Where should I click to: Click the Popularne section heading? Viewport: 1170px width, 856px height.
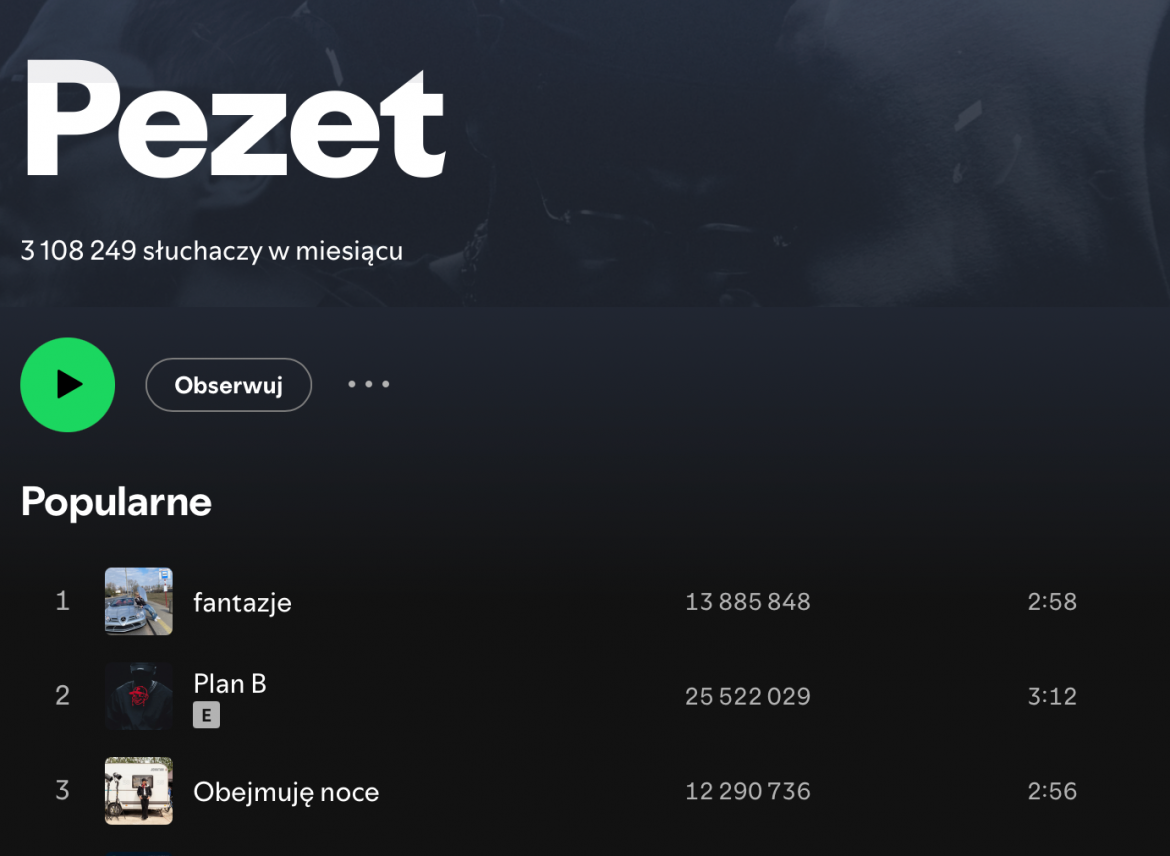point(116,502)
